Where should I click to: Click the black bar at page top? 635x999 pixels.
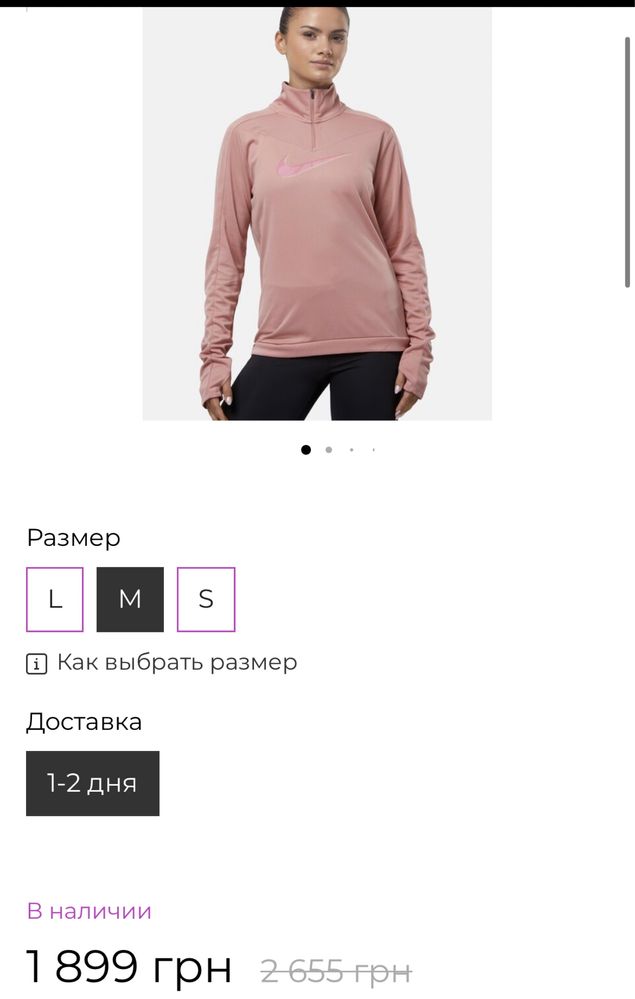317,3
